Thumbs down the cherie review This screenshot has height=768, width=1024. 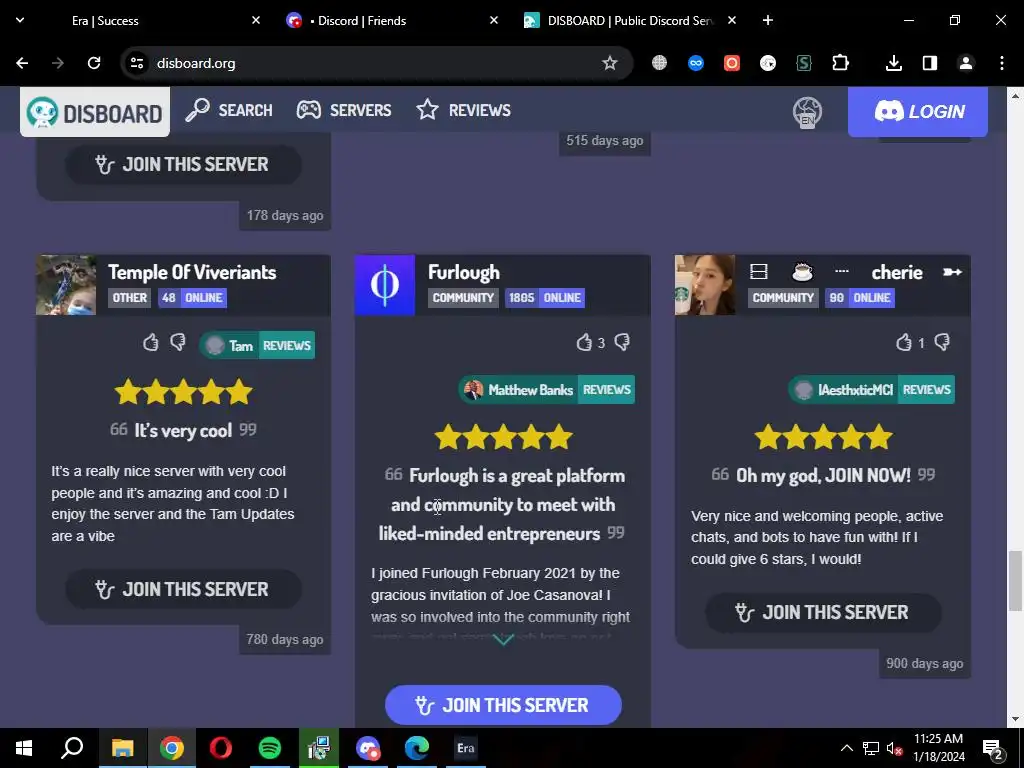pyautogui.click(x=942, y=342)
